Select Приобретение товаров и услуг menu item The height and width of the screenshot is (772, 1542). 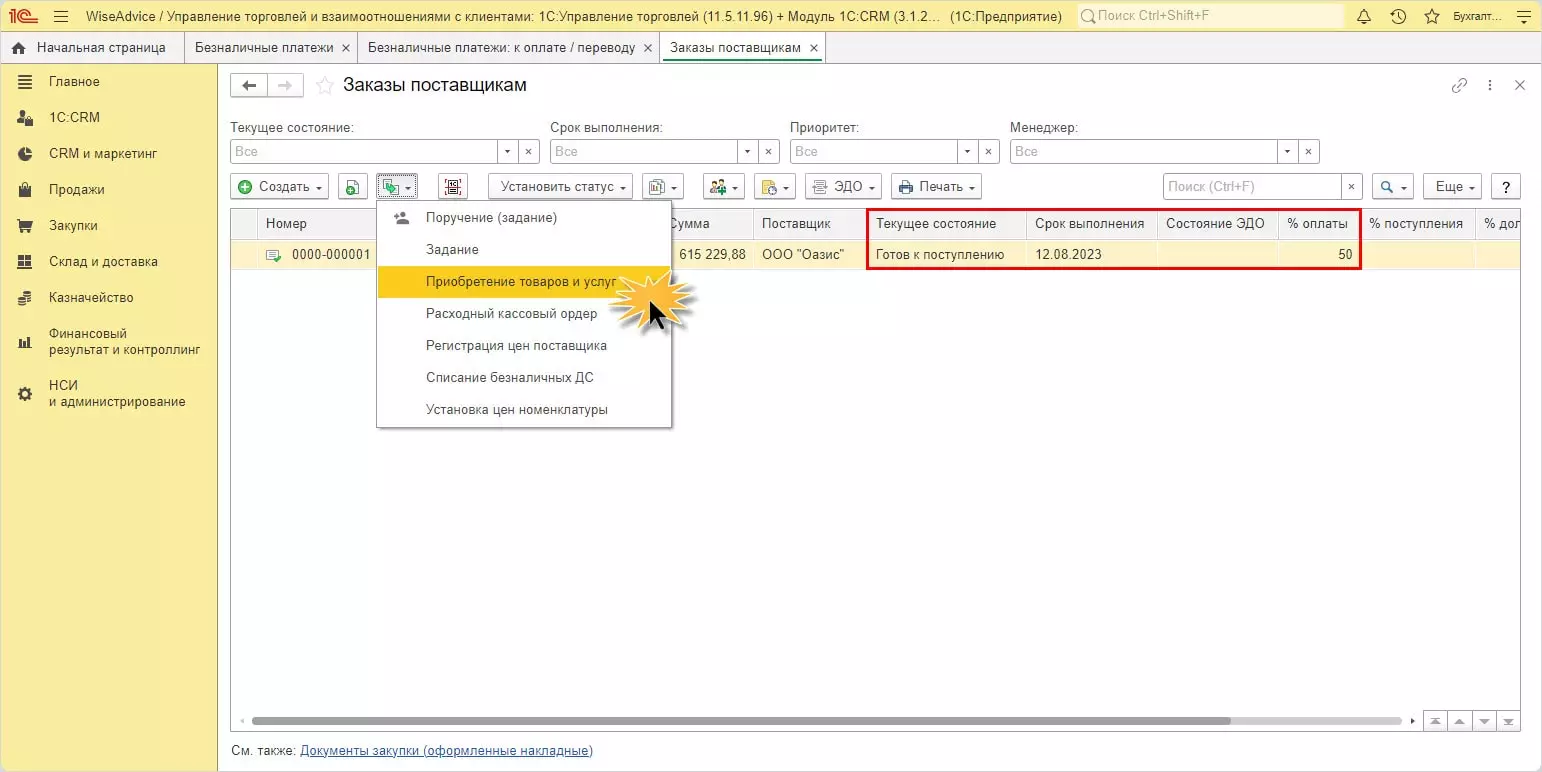pyautogui.click(x=520, y=282)
